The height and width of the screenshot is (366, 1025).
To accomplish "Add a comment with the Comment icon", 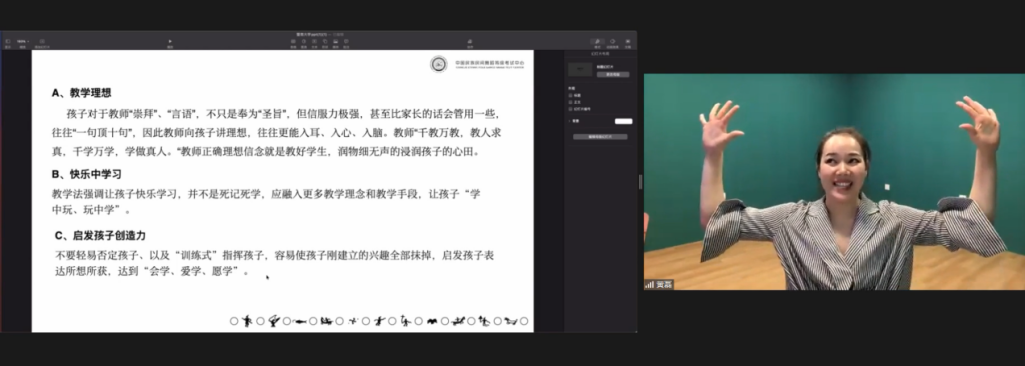I will point(346,41).
